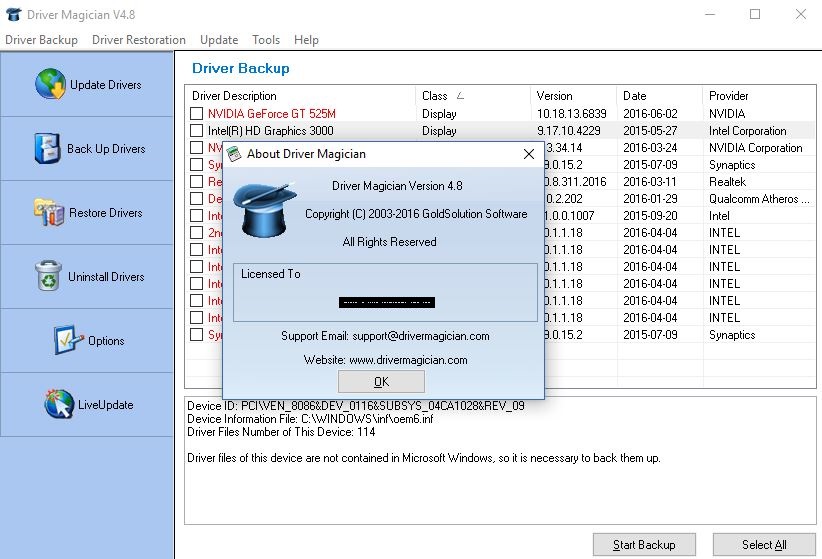Click the magician hat logo in About dialog

[265, 210]
